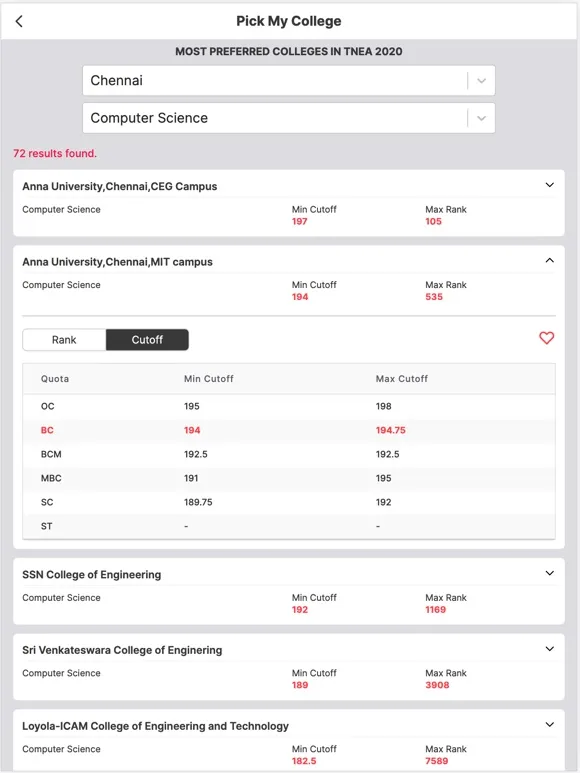Click the 194.75 max cutoff value

tap(390, 430)
